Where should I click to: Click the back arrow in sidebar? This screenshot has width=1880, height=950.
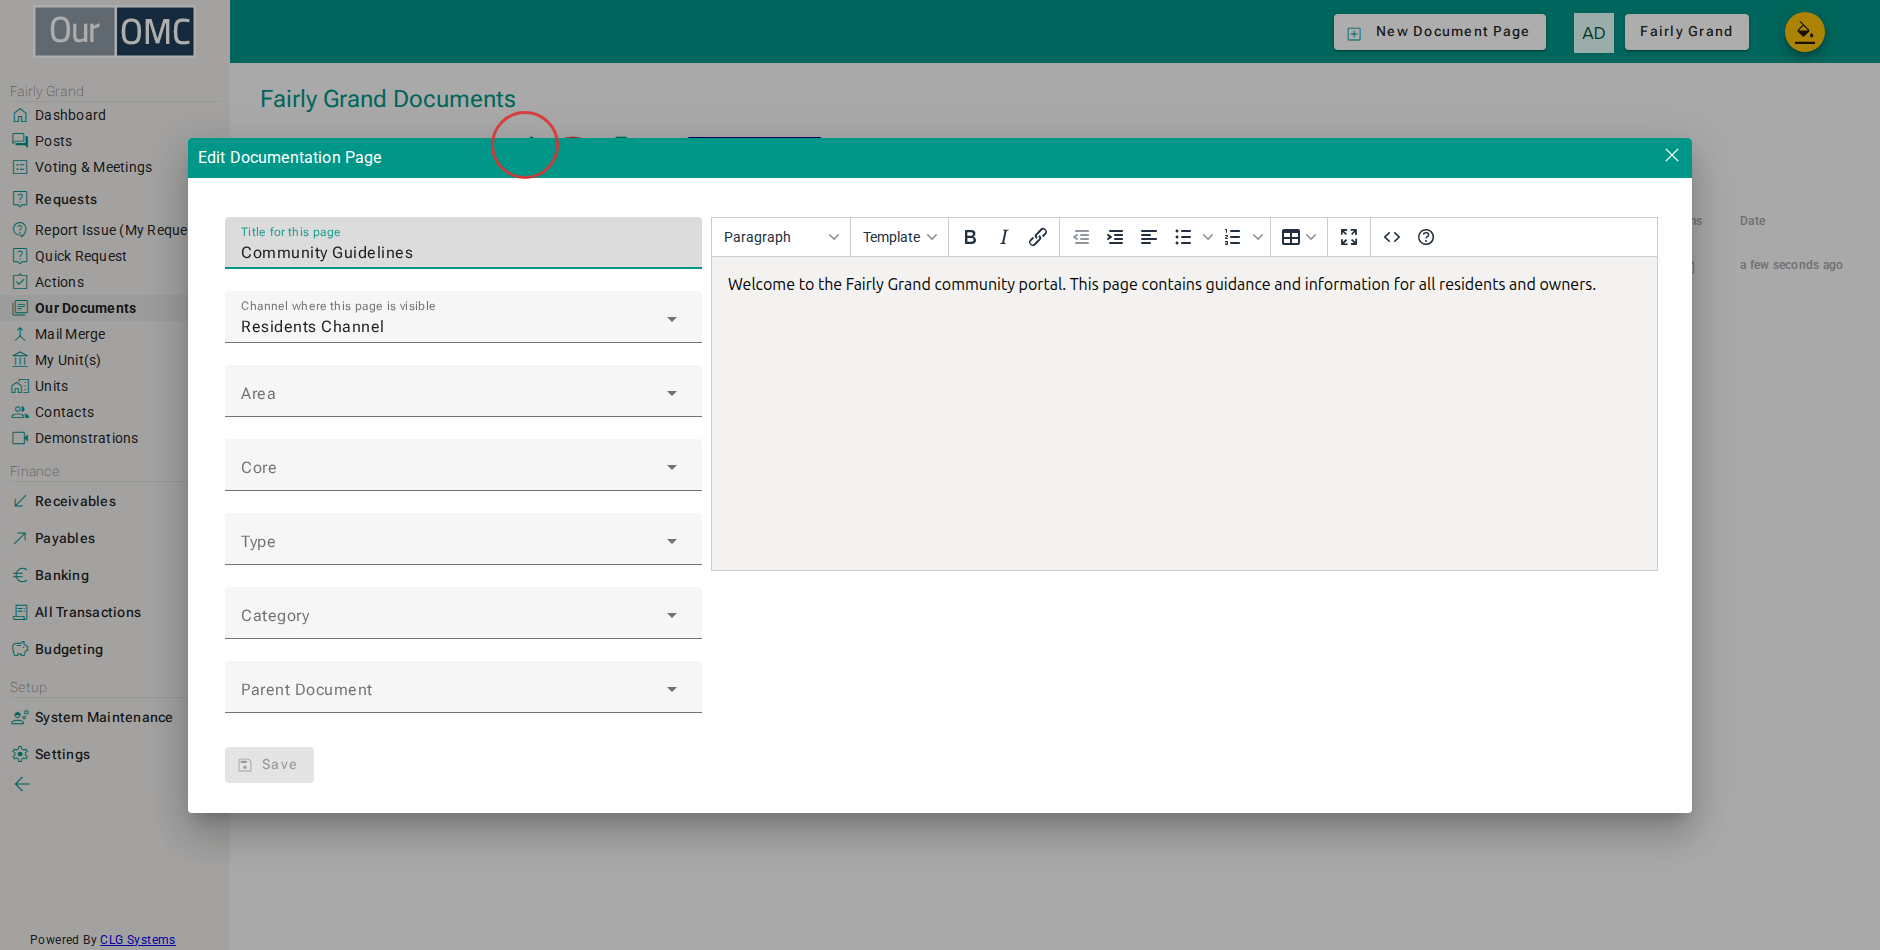pos(22,784)
